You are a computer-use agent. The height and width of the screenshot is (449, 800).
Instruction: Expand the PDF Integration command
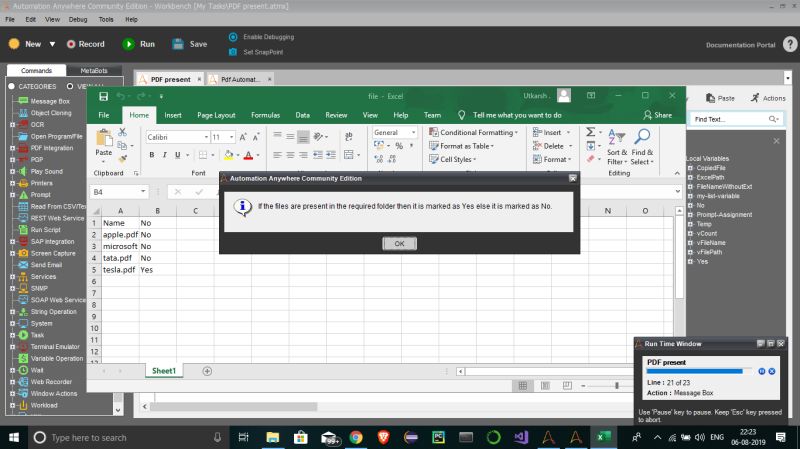pos(12,148)
